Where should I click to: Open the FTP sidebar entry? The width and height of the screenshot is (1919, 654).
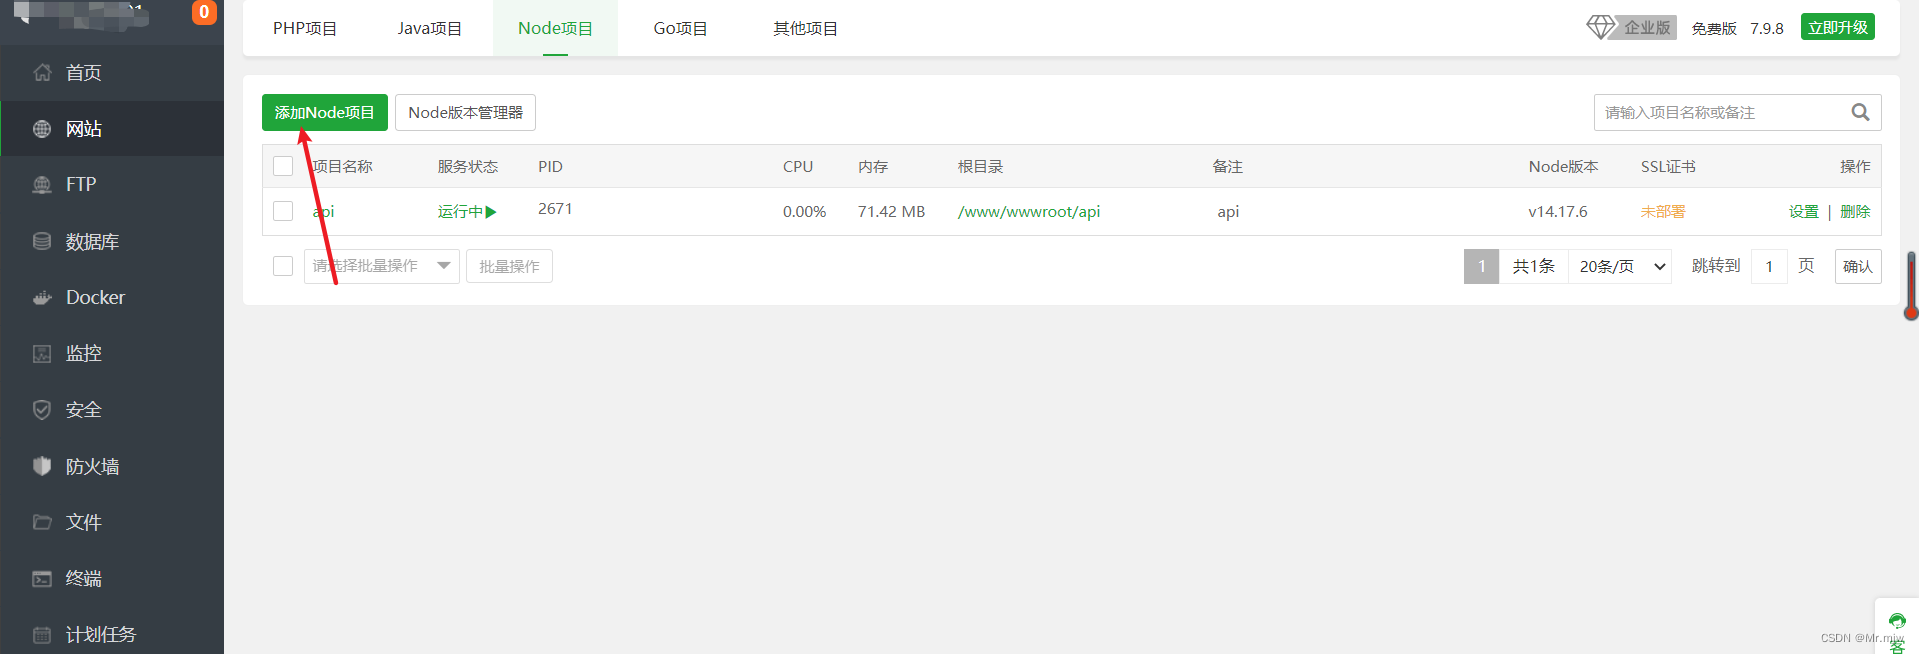[x=112, y=184]
